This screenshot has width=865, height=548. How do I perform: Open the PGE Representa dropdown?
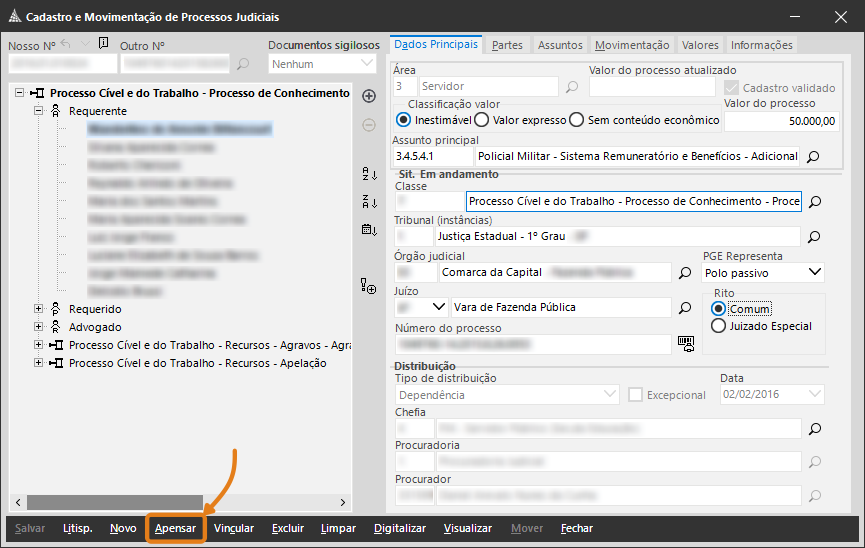[814, 272]
